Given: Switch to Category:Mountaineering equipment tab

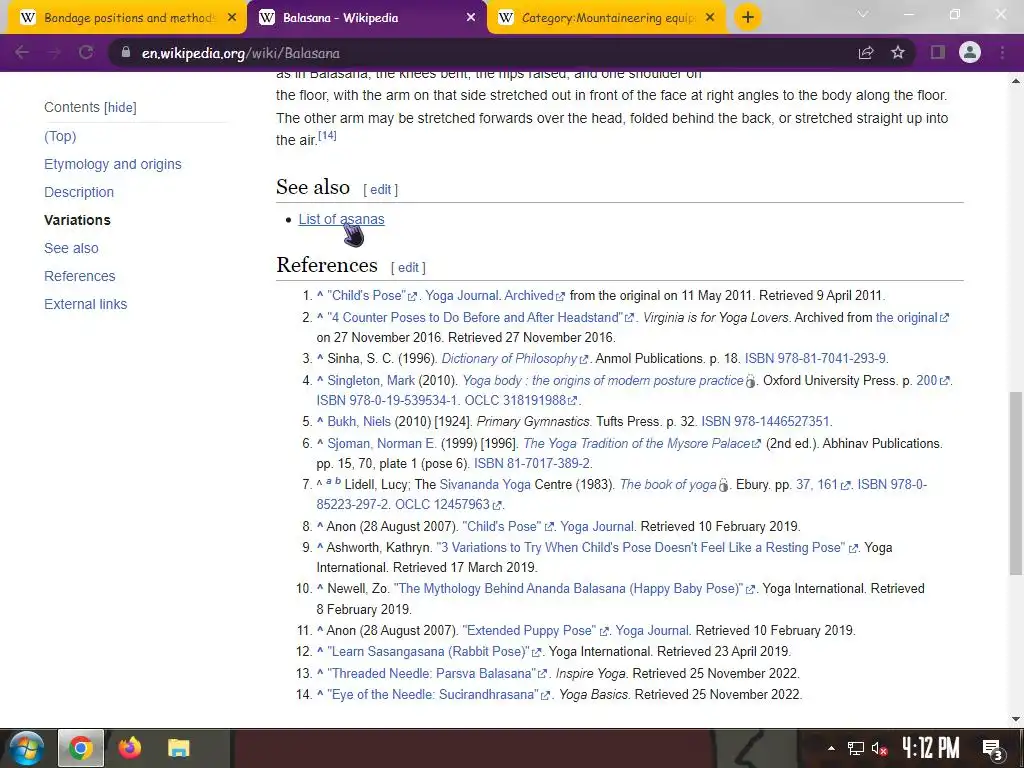Looking at the screenshot, I should point(606,18).
